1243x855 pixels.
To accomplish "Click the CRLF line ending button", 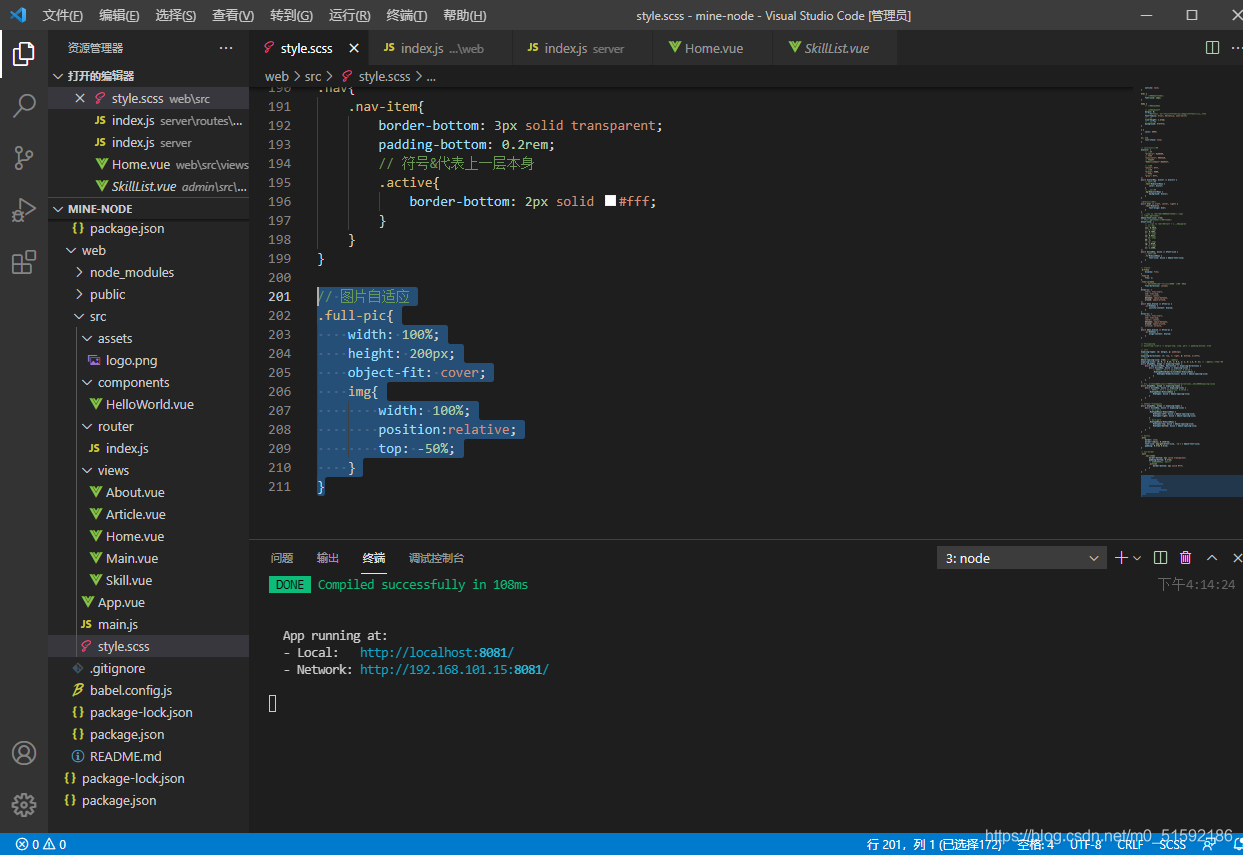I will [x=1130, y=844].
